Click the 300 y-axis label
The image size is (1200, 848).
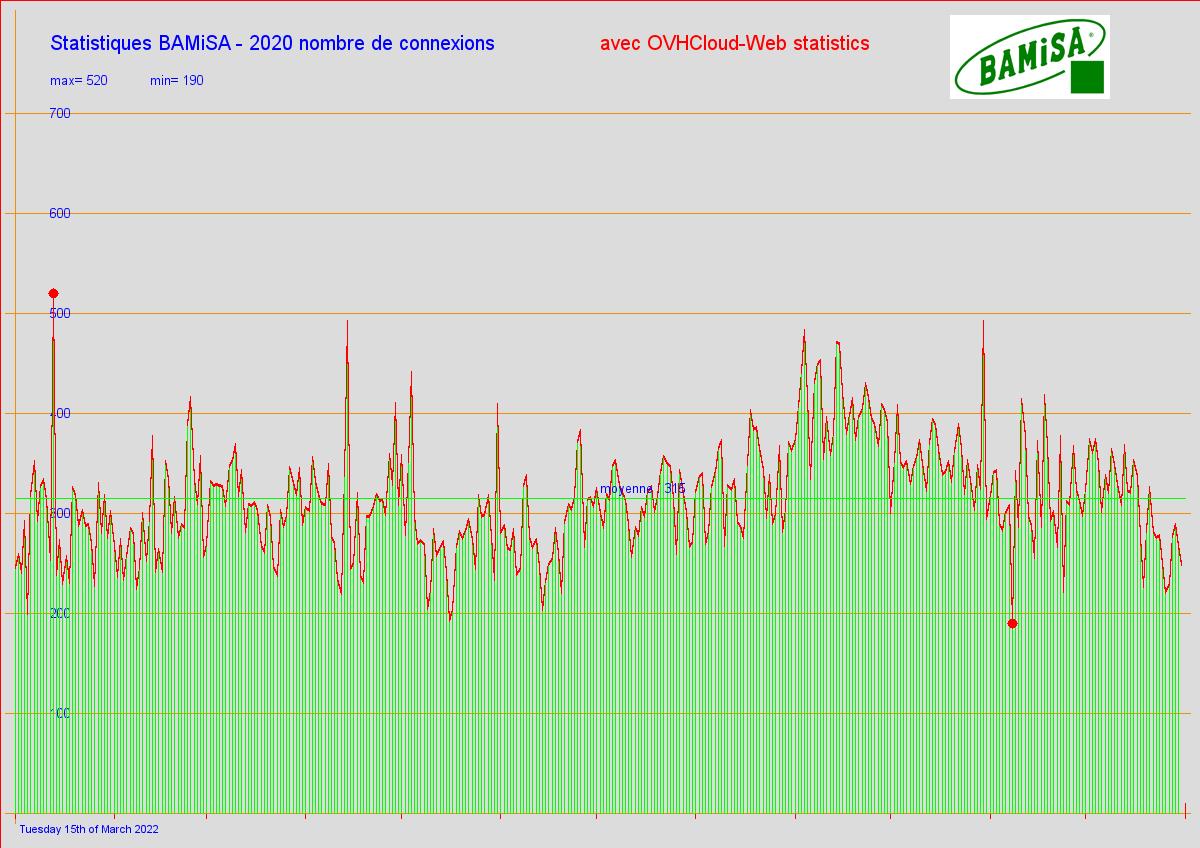tap(60, 513)
